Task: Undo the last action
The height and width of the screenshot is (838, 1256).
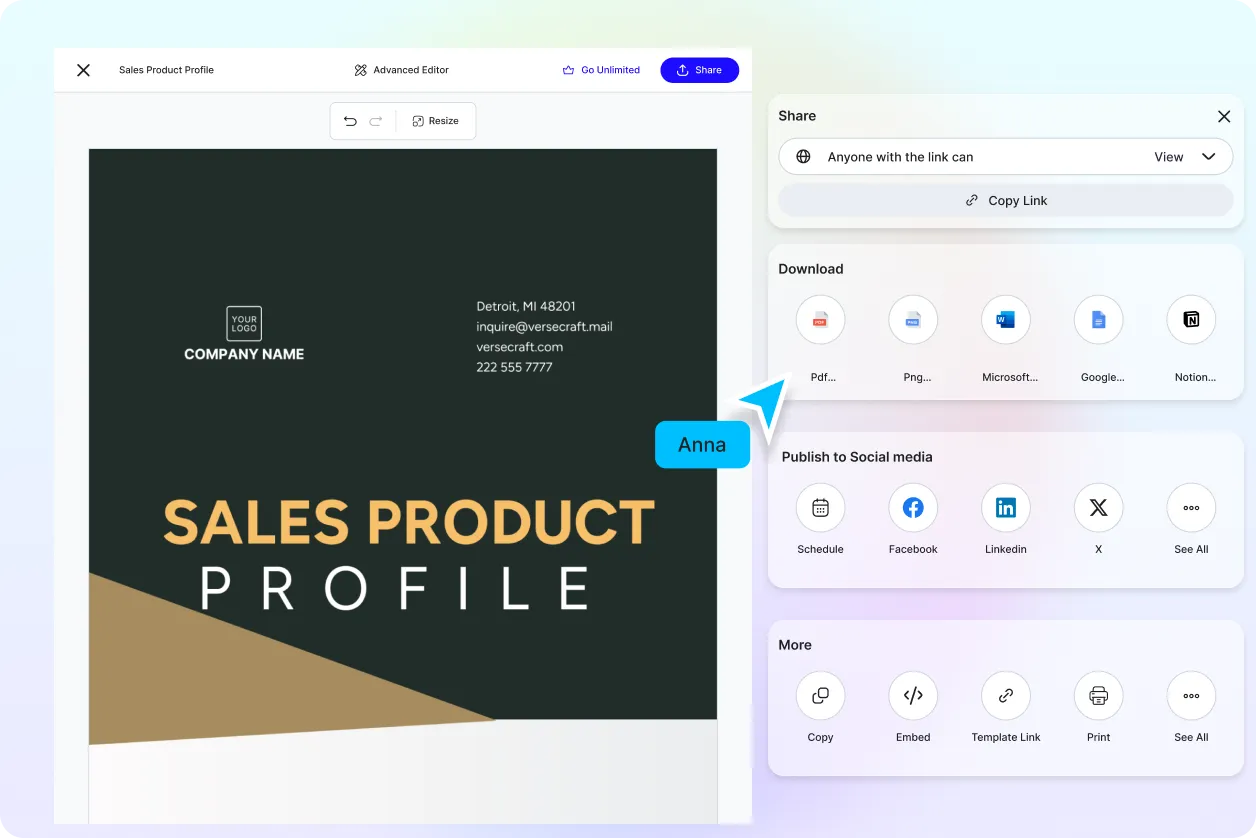Action: point(350,121)
